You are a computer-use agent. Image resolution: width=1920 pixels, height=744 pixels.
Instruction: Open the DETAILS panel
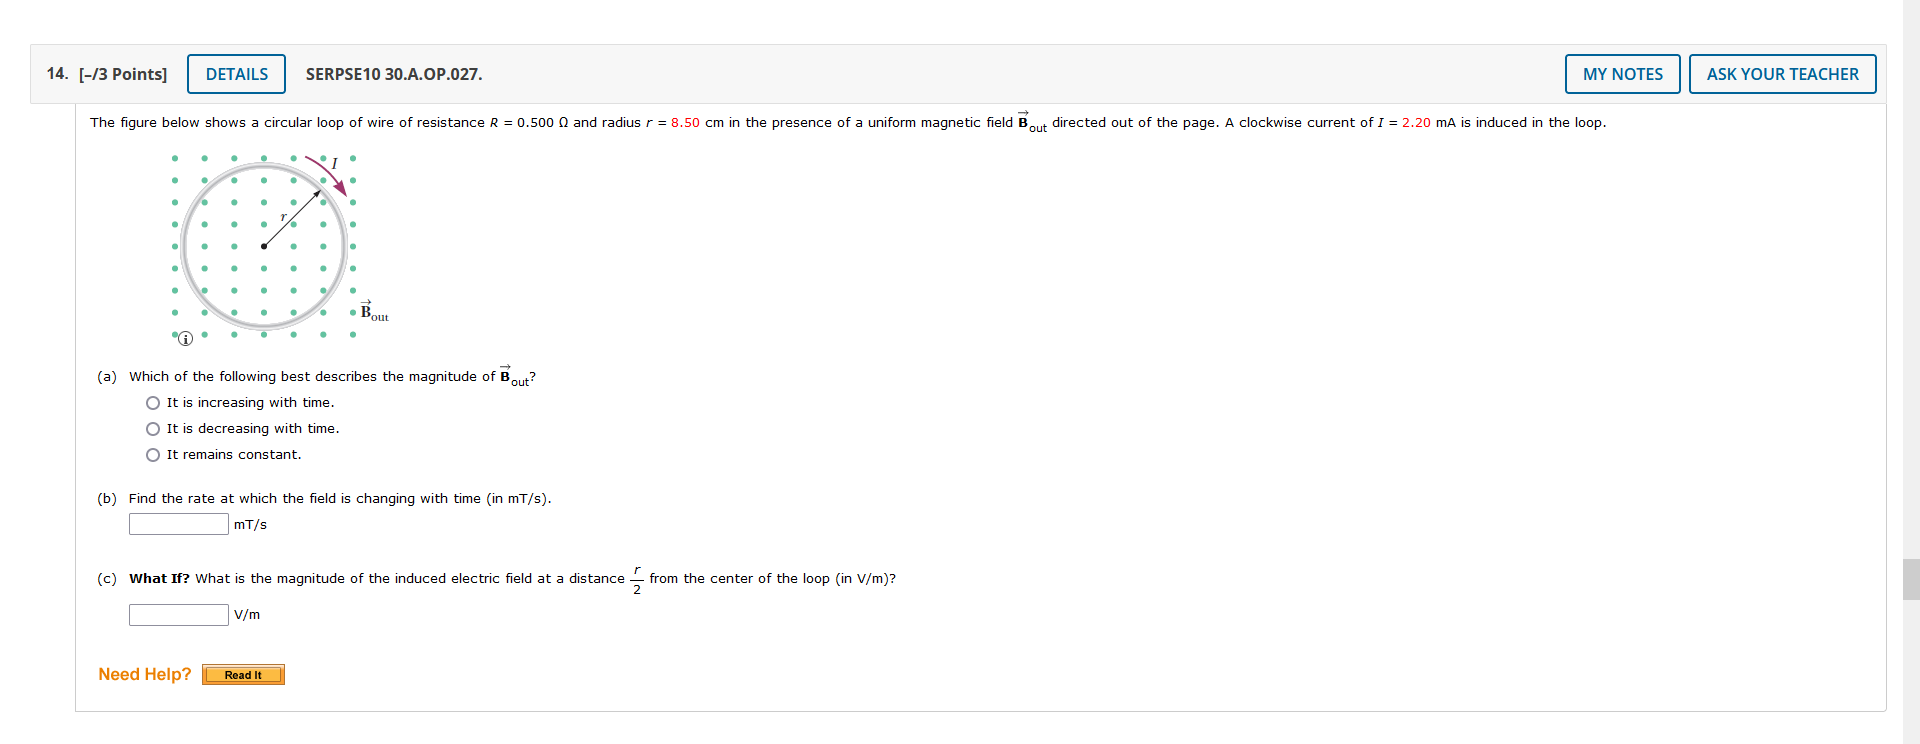[236, 73]
